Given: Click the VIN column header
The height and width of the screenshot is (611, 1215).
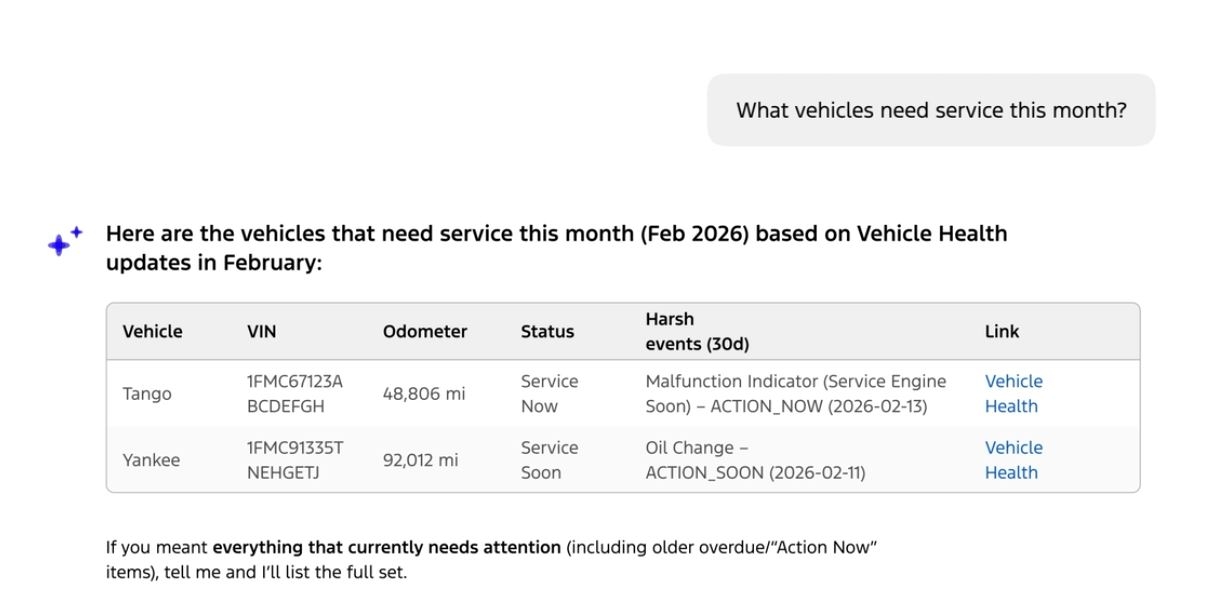Looking at the screenshot, I should (x=261, y=332).
